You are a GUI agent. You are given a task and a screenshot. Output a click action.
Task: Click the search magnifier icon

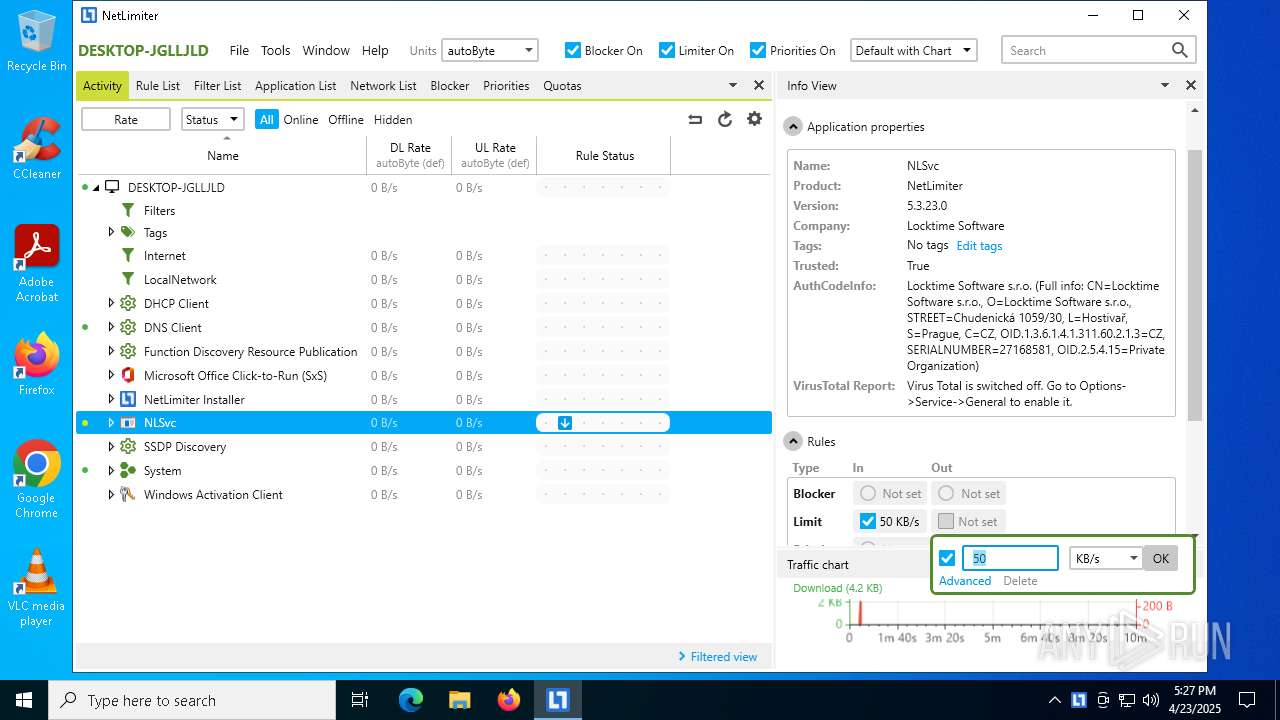(x=1180, y=50)
